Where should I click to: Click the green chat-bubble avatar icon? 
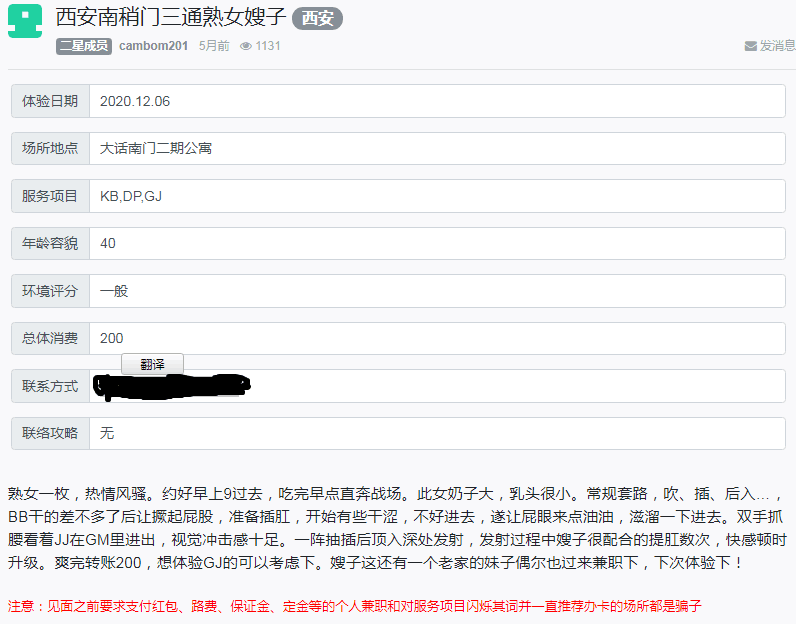(25, 21)
